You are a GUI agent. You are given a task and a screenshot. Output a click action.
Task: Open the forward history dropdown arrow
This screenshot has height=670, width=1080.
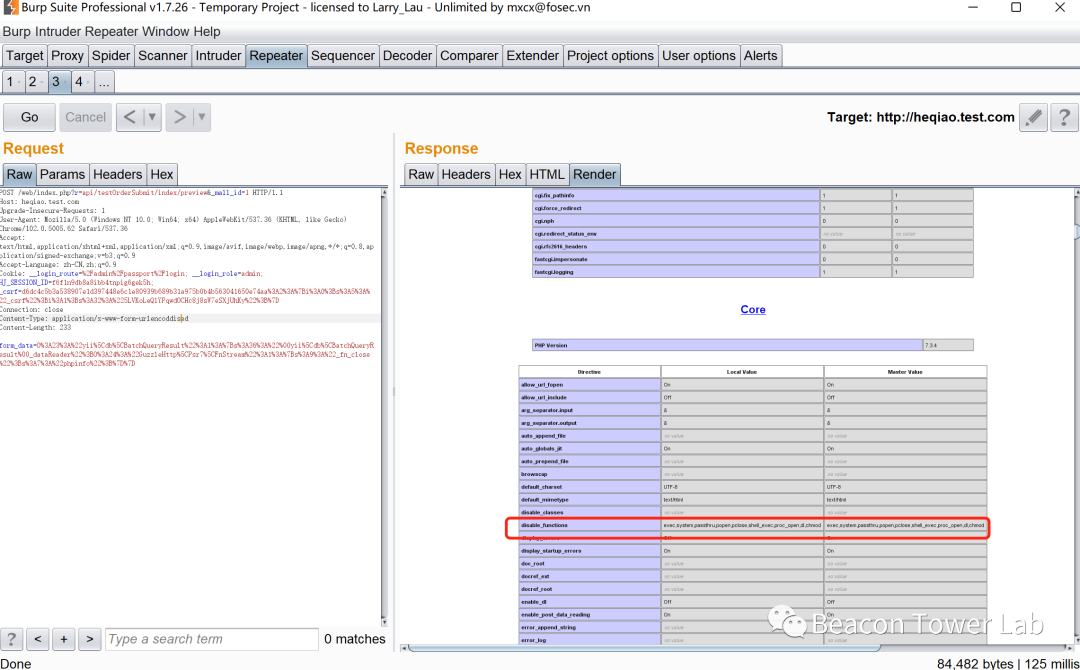point(202,117)
